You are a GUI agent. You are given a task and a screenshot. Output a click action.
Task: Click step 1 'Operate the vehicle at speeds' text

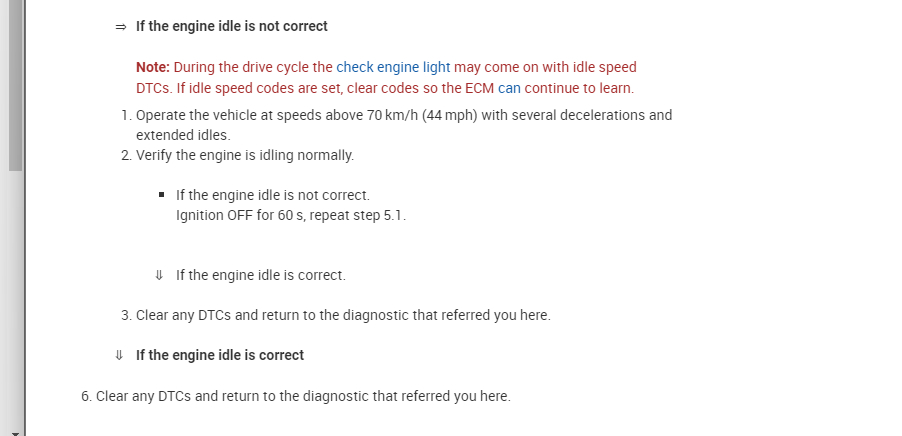pyautogui.click(x=250, y=115)
